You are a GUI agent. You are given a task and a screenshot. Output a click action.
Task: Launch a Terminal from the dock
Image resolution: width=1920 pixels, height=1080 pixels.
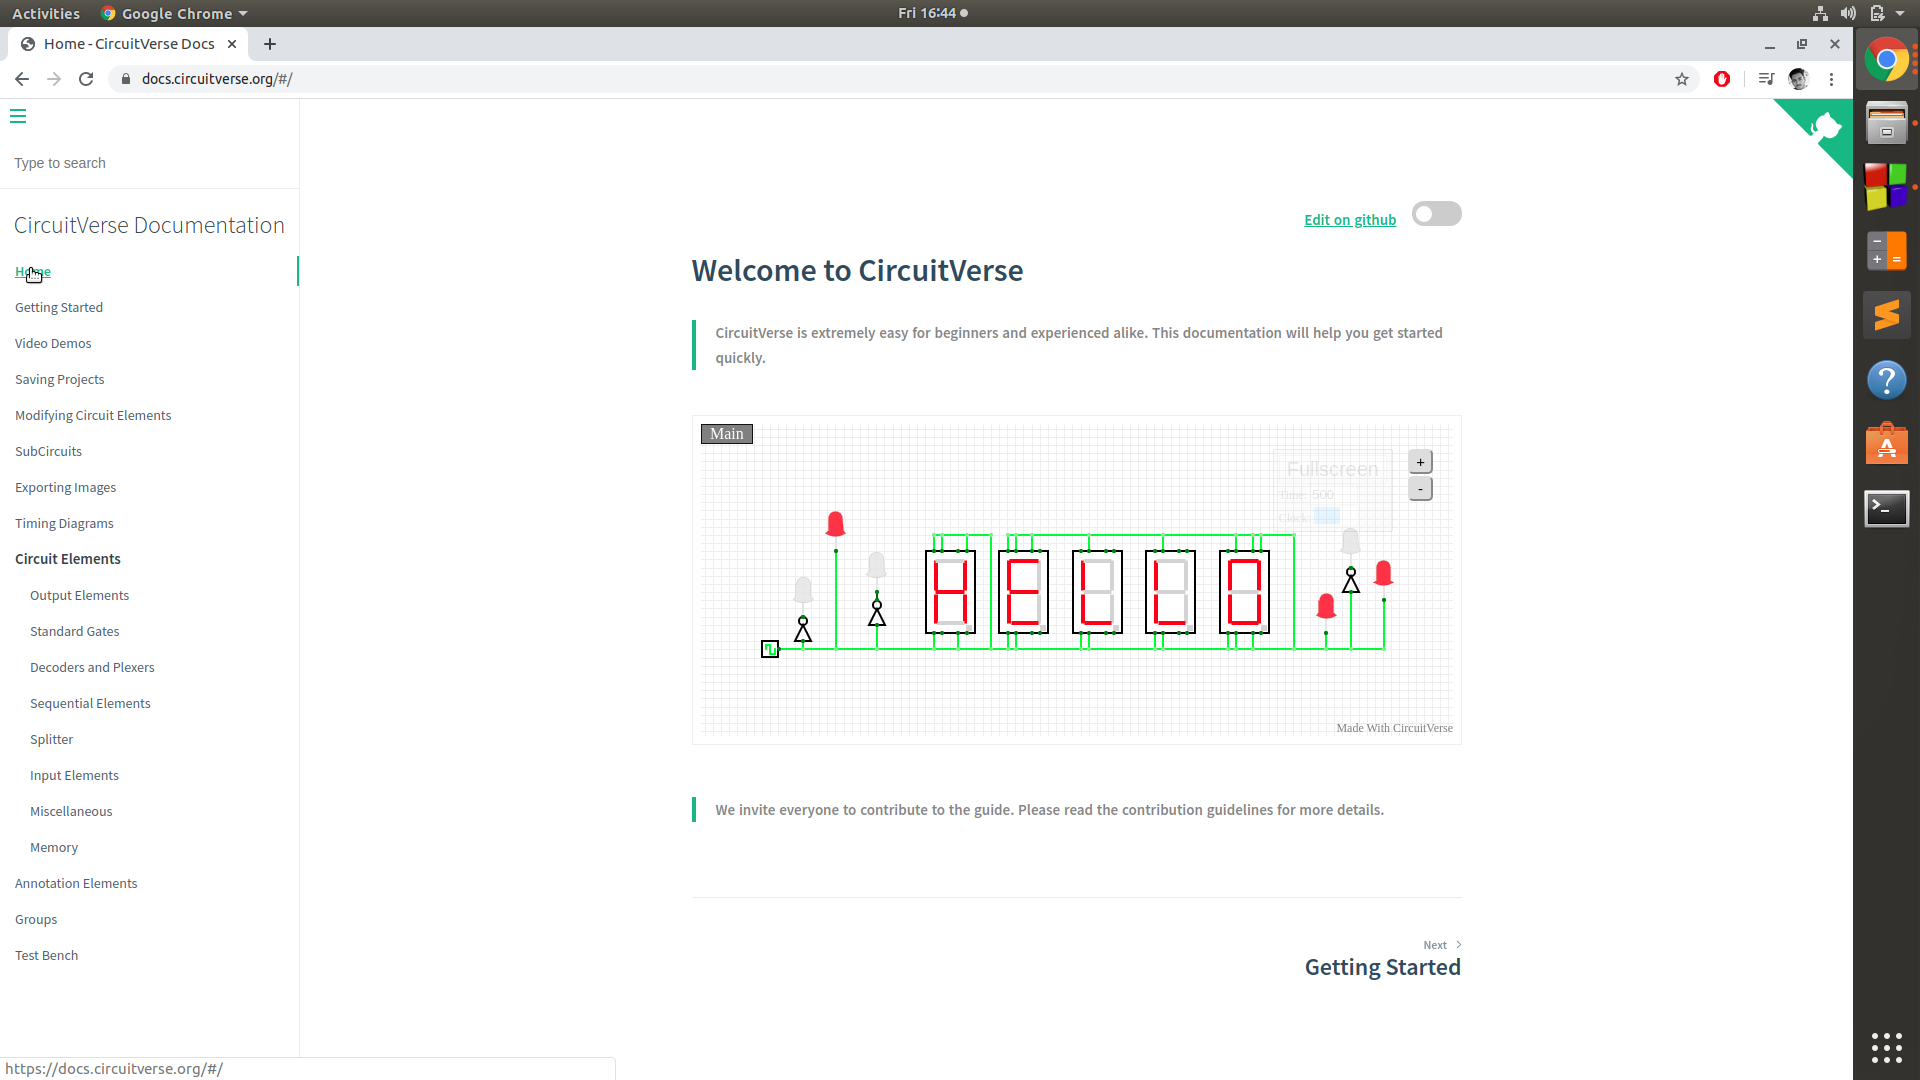click(1887, 509)
